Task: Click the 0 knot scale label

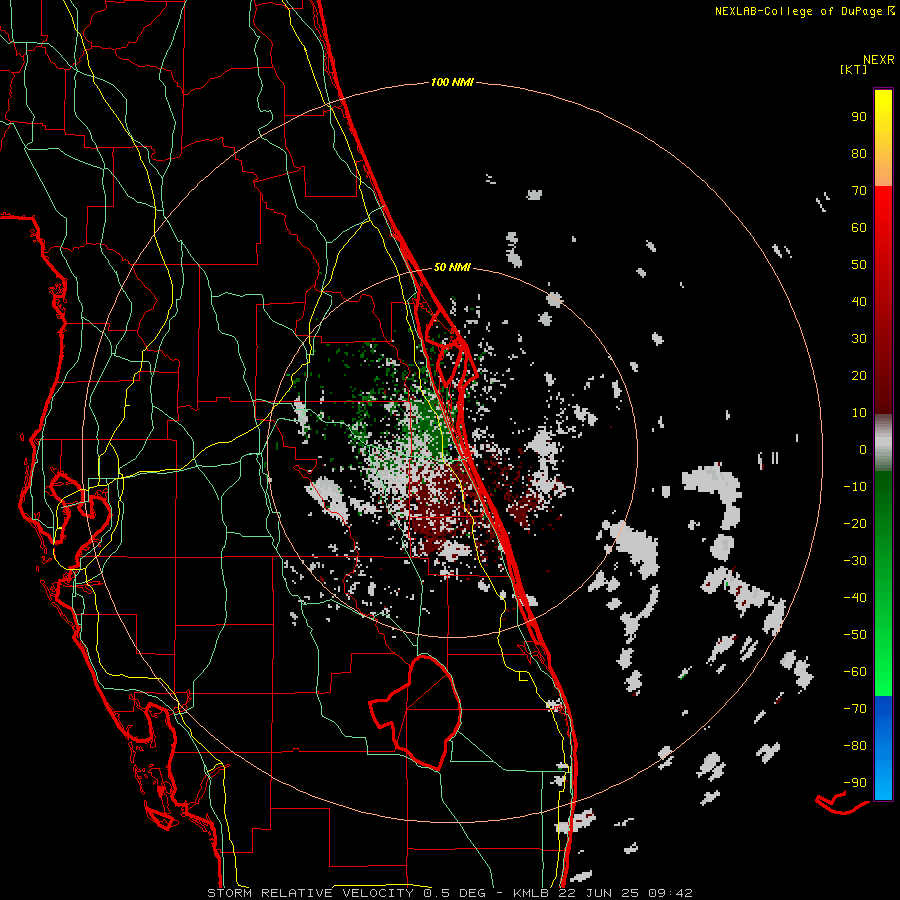Action: click(x=863, y=449)
